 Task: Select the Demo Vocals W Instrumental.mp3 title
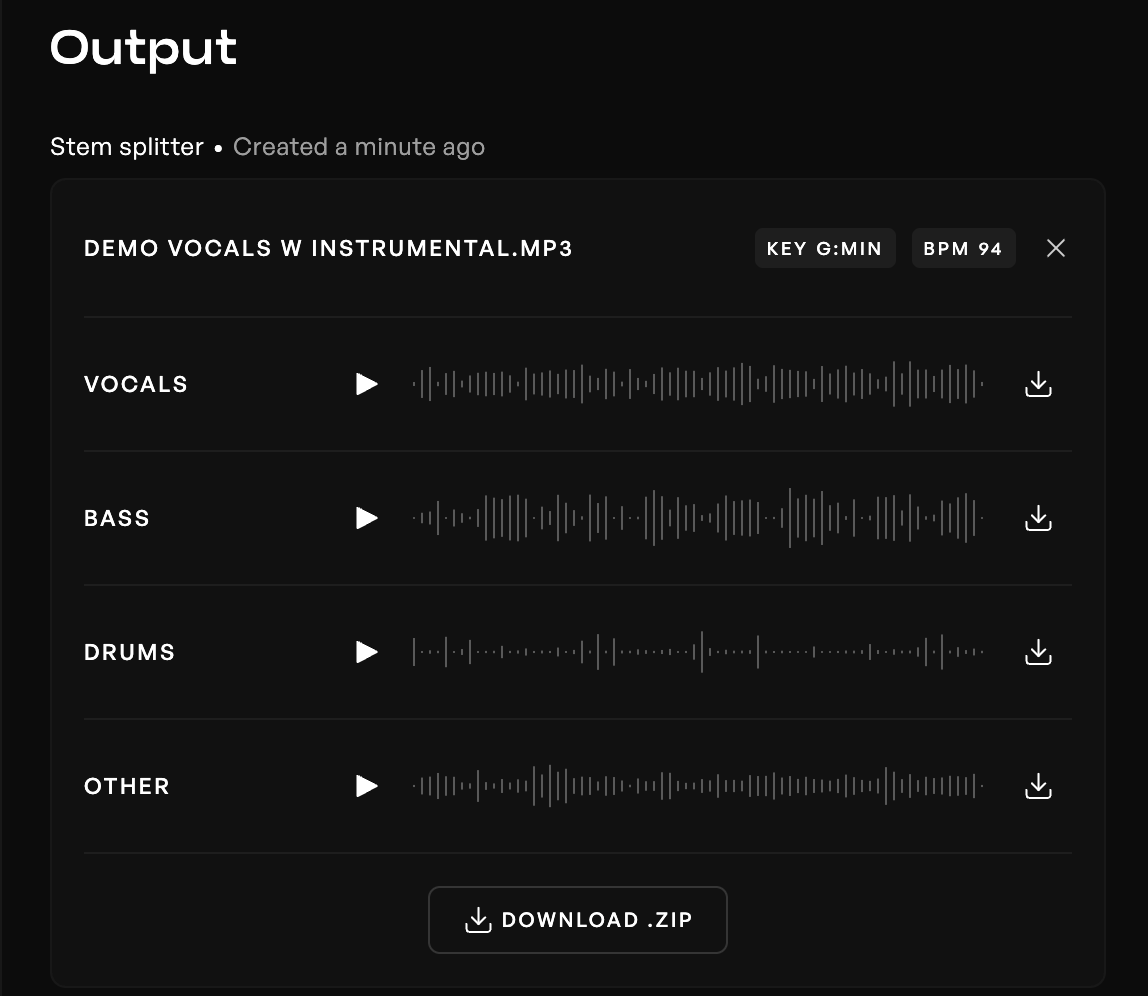tap(328, 248)
